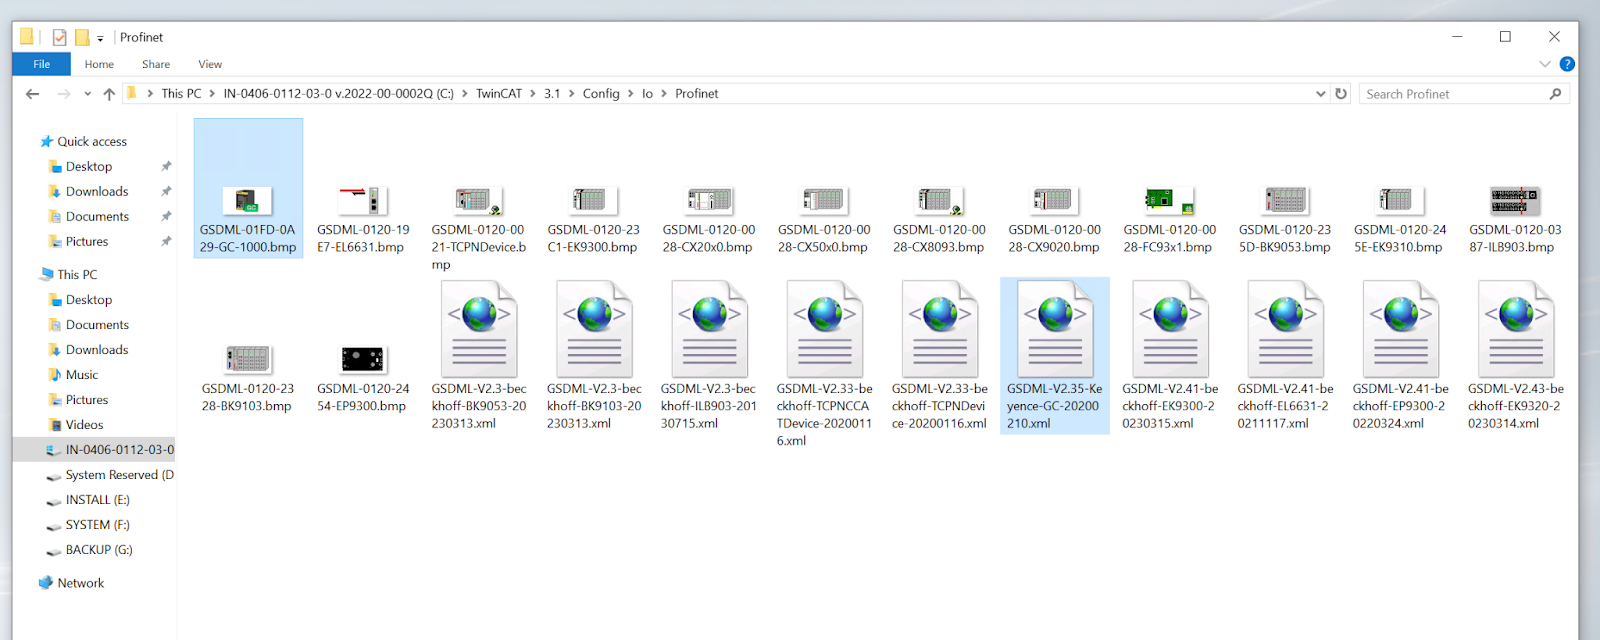
Task: Open recent locations dropdown arrow
Action: pos(87,94)
